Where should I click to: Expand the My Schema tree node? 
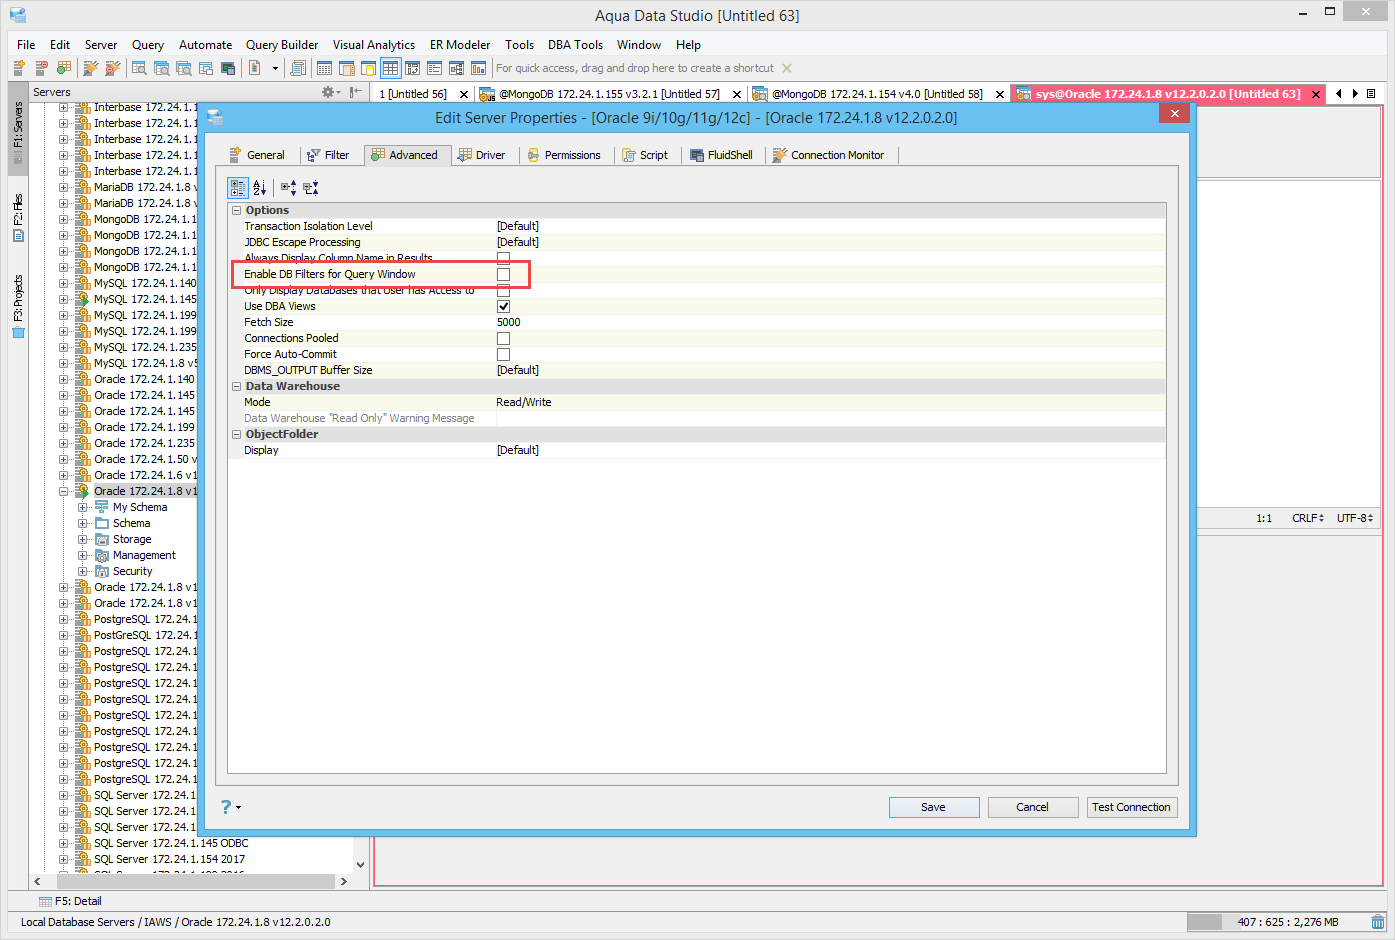click(83, 507)
